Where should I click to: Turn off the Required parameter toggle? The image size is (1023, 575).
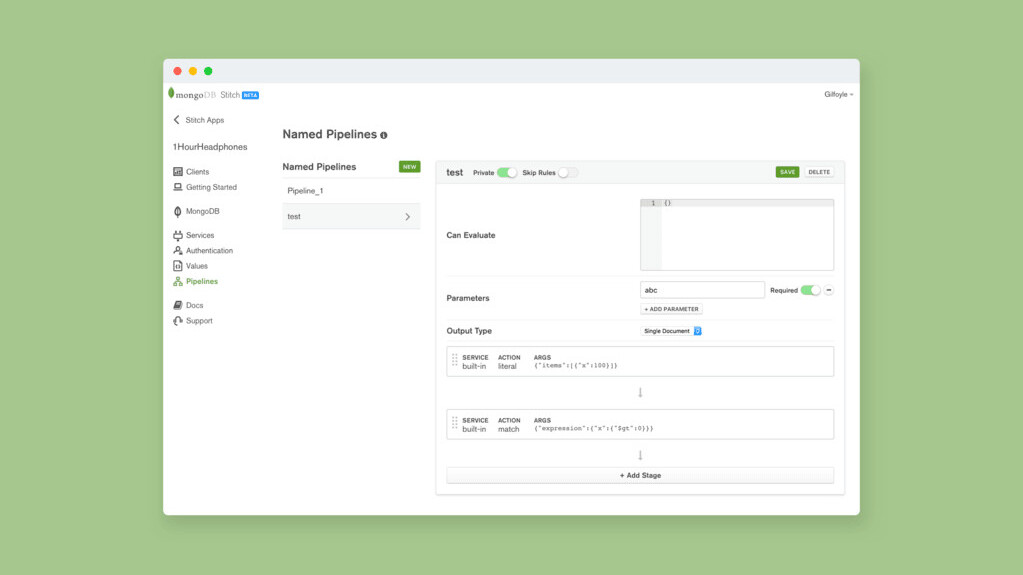click(x=810, y=290)
